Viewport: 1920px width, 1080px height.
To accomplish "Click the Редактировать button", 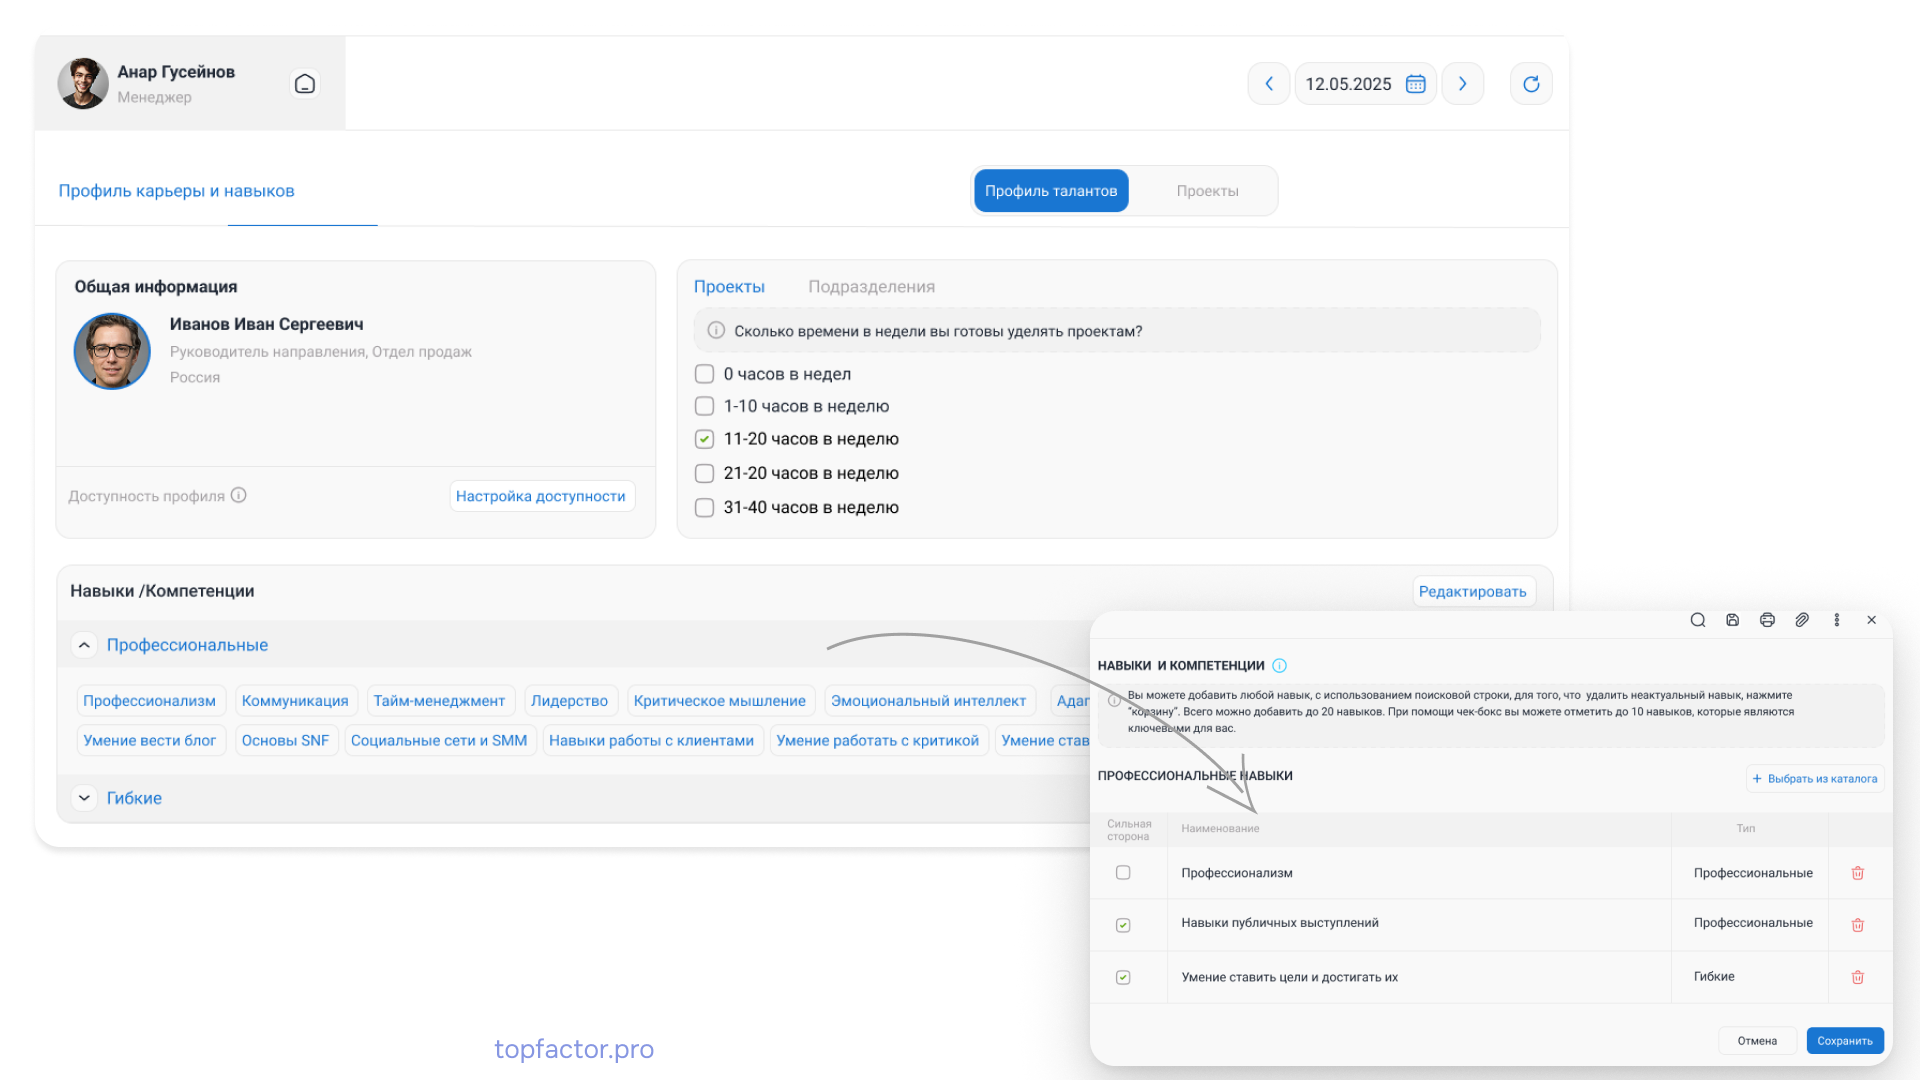I will (1473, 591).
